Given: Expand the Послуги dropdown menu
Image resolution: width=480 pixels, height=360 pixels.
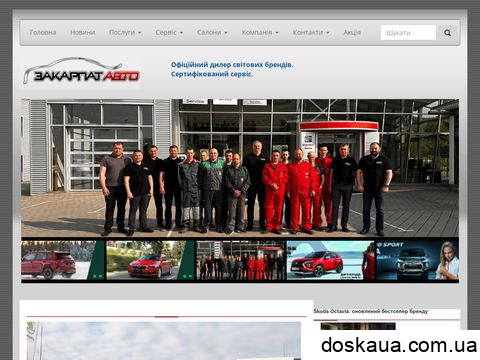Looking at the screenshot, I should (x=125, y=32).
